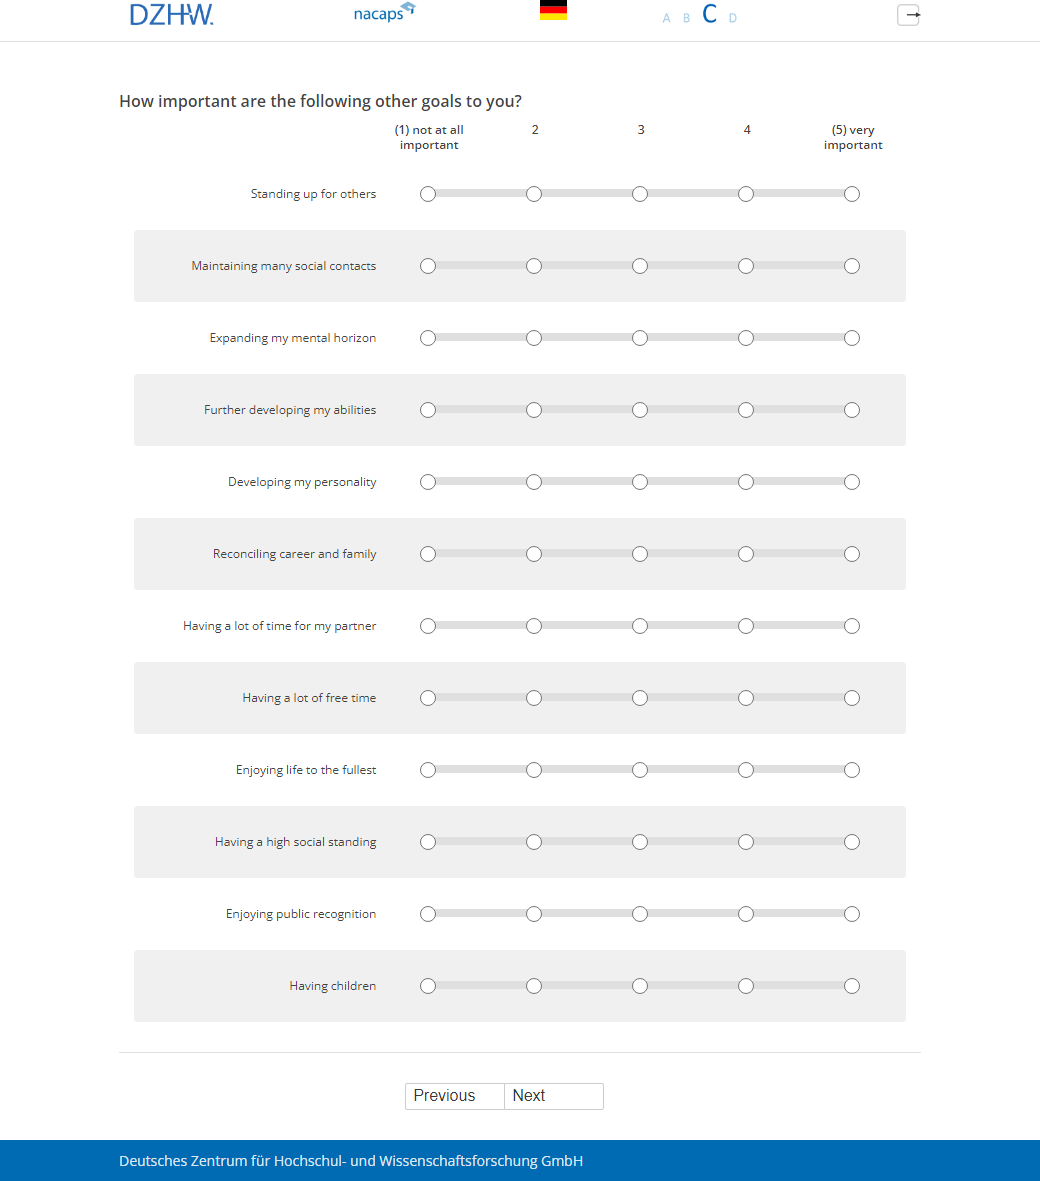The width and height of the screenshot is (1040, 1181).
Task: Jump to survey section A
Action: pos(667,18)
